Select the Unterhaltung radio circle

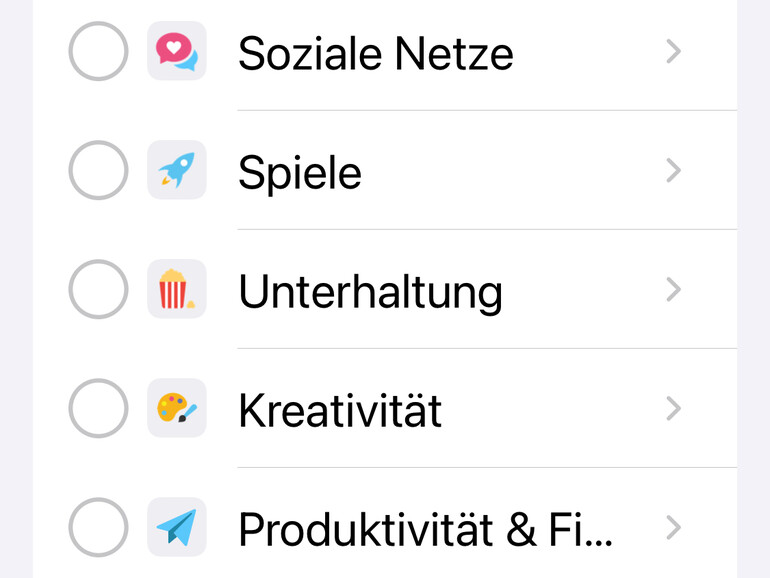tap(98, 289)
